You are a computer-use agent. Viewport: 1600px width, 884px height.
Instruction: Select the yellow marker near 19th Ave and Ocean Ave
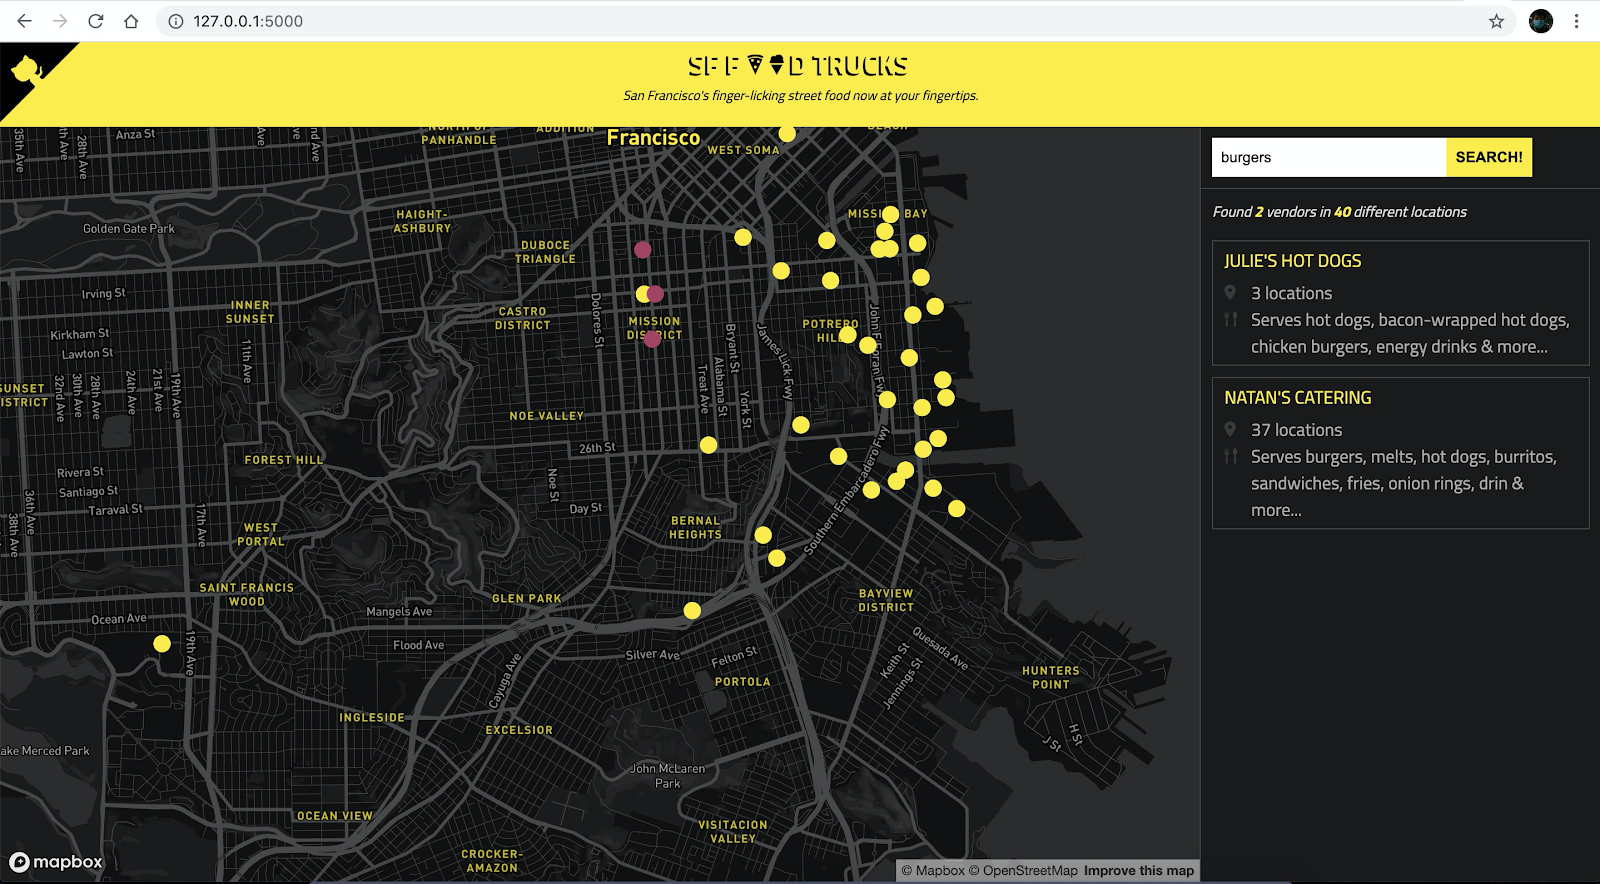click(162, 644)
